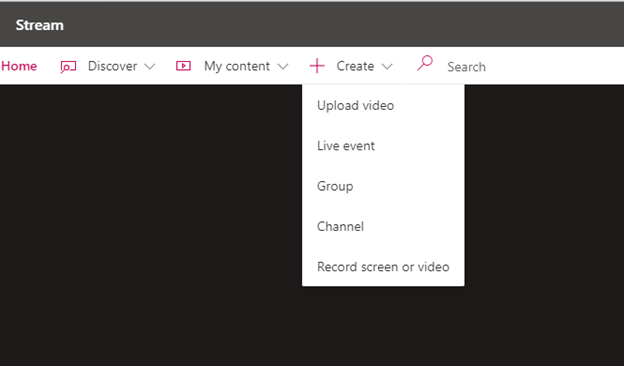Expand the Discover chevron
625x367 pixels.
tap(149, 67)
